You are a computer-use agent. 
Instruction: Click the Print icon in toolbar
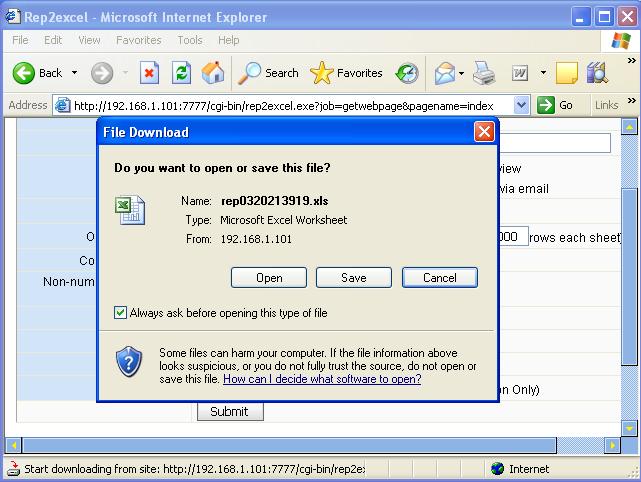point(484,73)
